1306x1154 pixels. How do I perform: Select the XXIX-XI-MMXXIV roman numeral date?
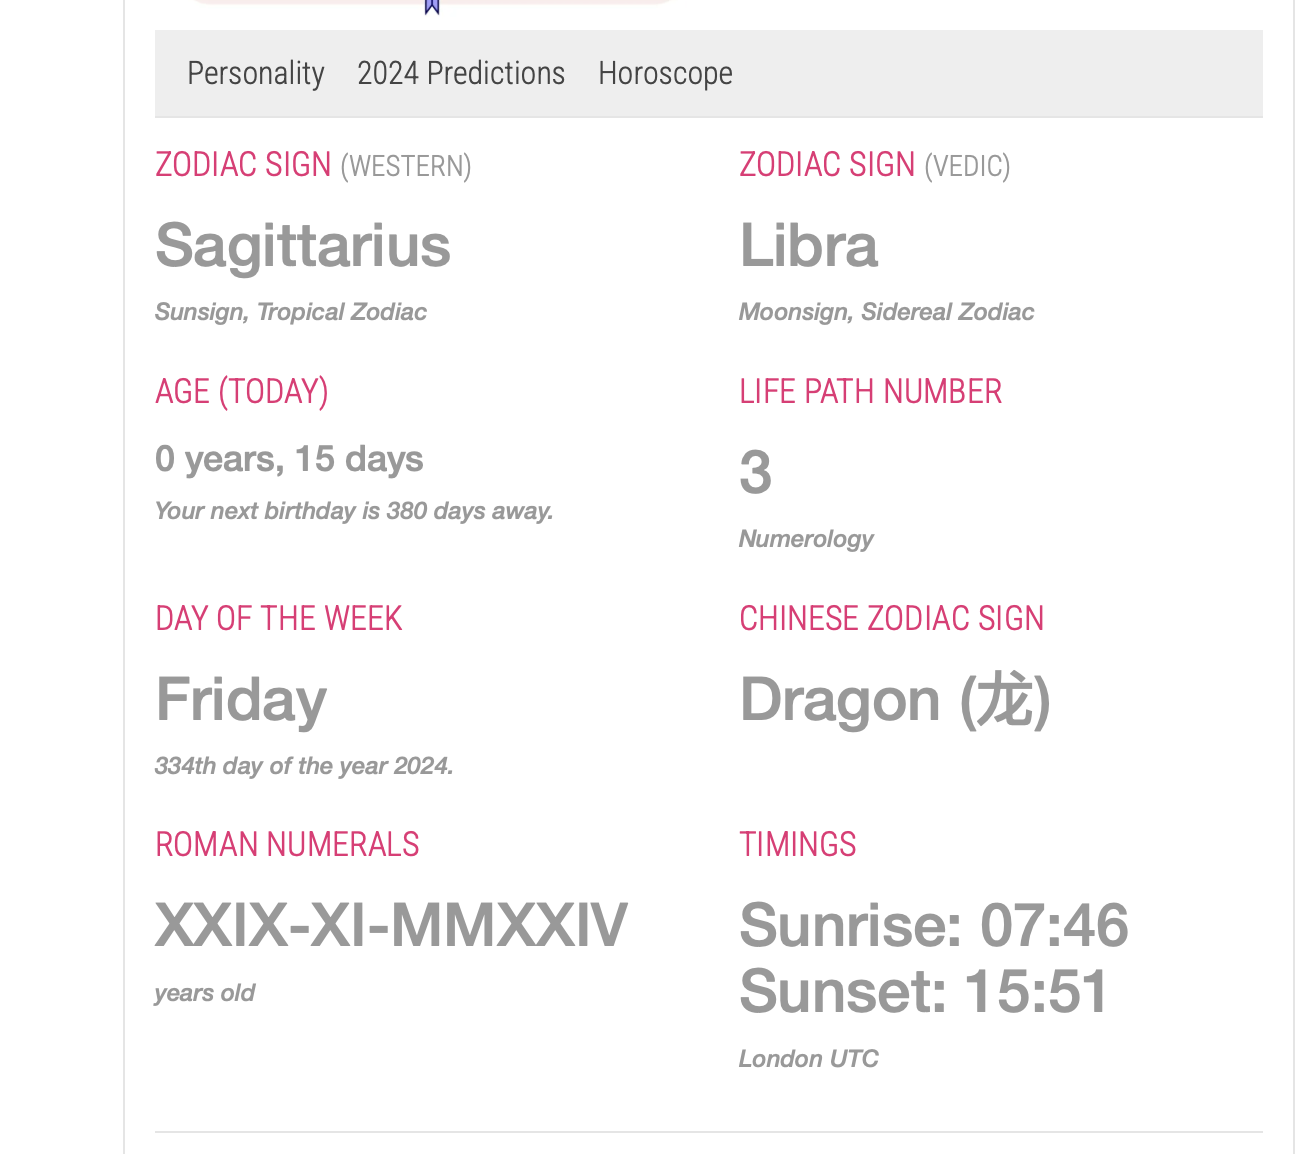391,925
